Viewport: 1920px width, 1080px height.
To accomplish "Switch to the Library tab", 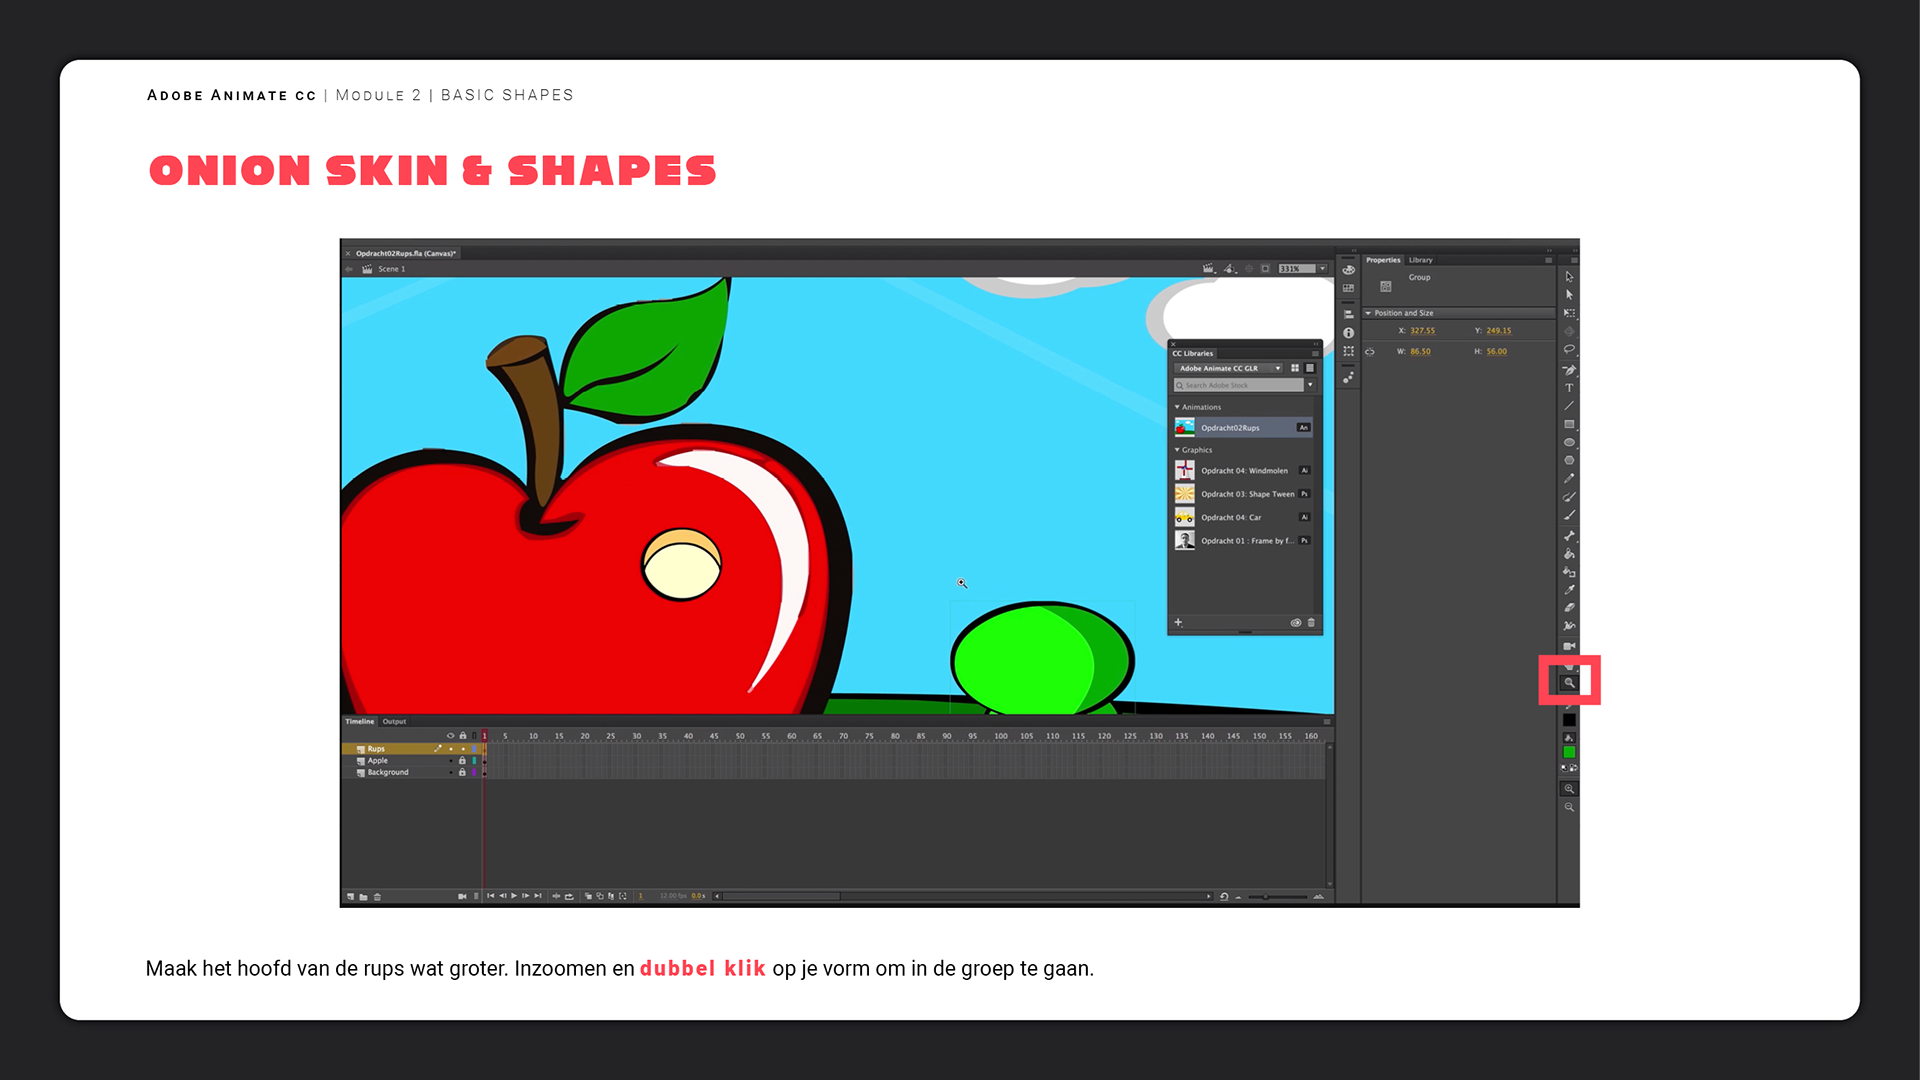I will click(1420, 260).
